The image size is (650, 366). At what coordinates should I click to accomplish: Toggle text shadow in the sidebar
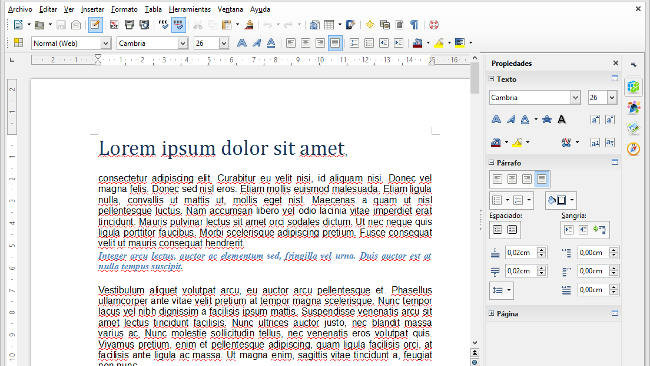coord(562,120)
